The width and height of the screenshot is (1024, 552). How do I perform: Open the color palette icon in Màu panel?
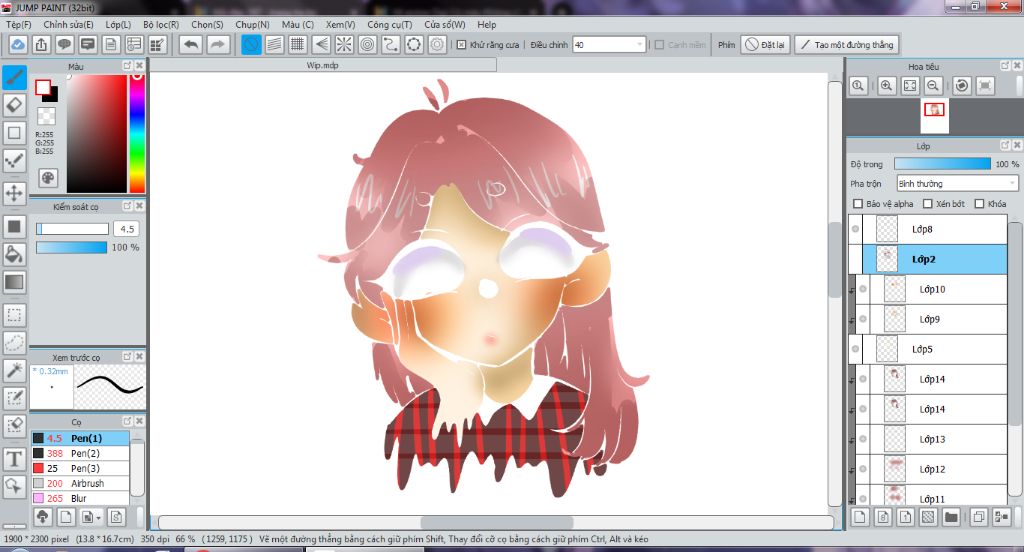pyautogui.click(x=48, y=178)
